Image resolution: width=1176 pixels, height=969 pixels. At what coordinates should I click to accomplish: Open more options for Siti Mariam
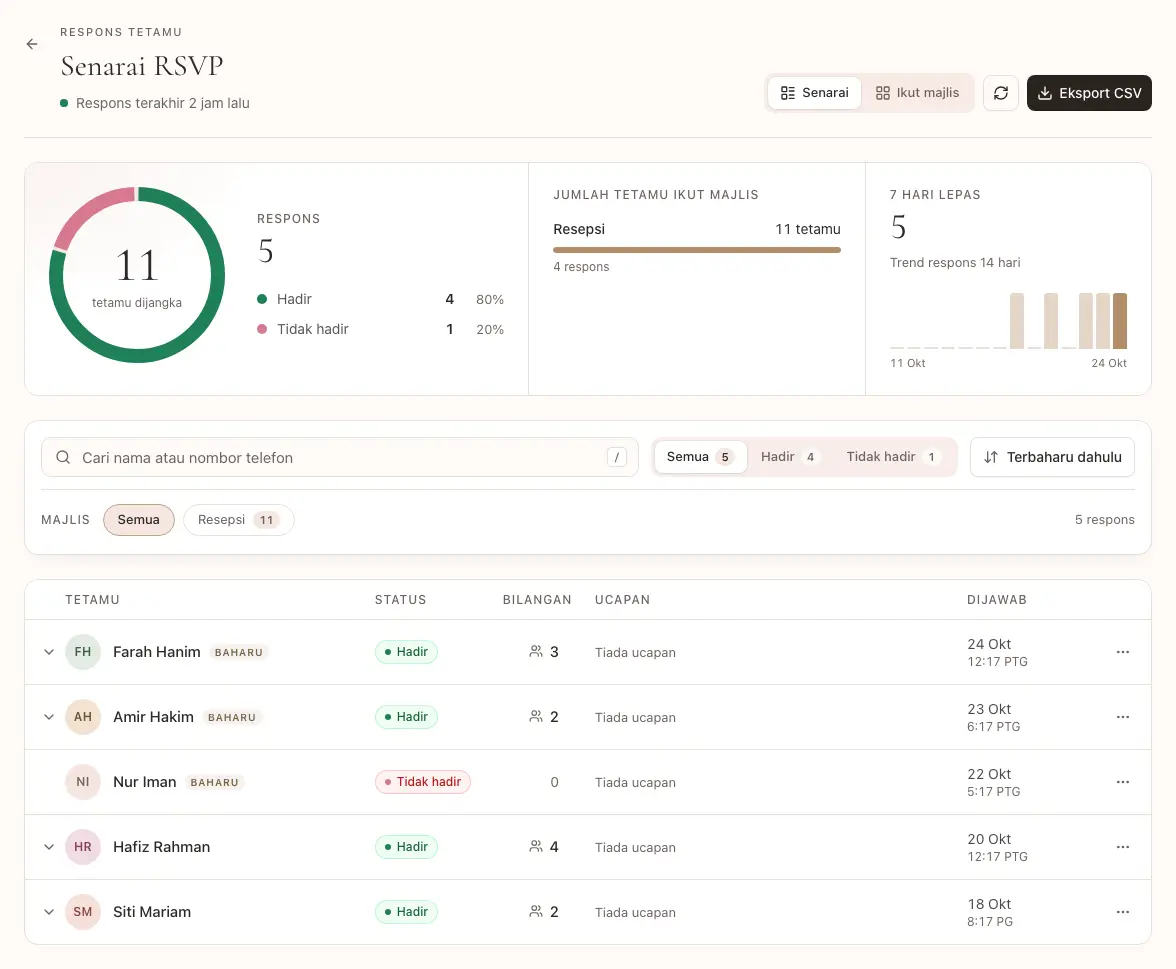tap(1123, 912)
